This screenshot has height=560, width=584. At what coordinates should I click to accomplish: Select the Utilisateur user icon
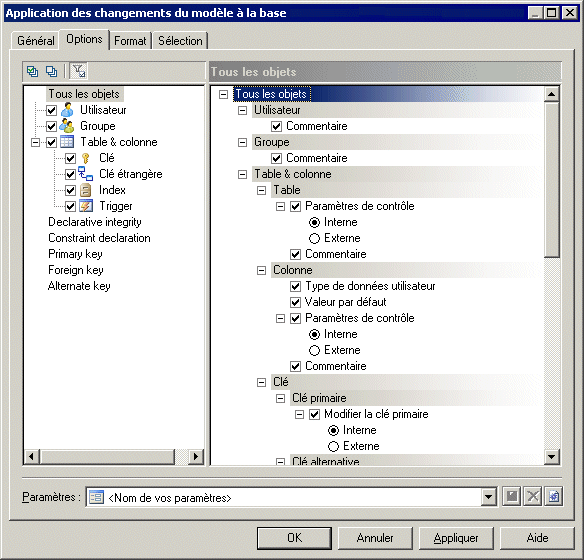[x=67, y=110]
